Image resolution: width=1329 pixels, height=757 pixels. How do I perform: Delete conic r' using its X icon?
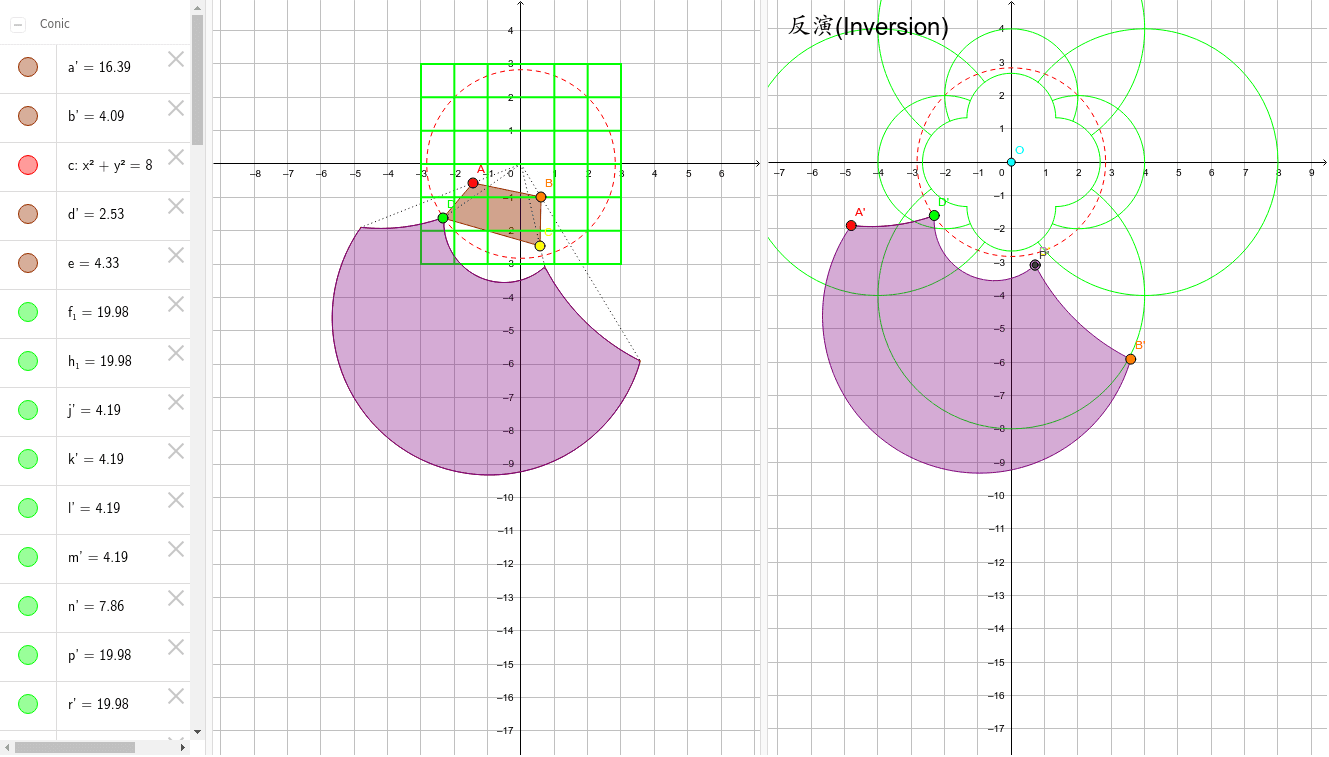pos(176,697)
